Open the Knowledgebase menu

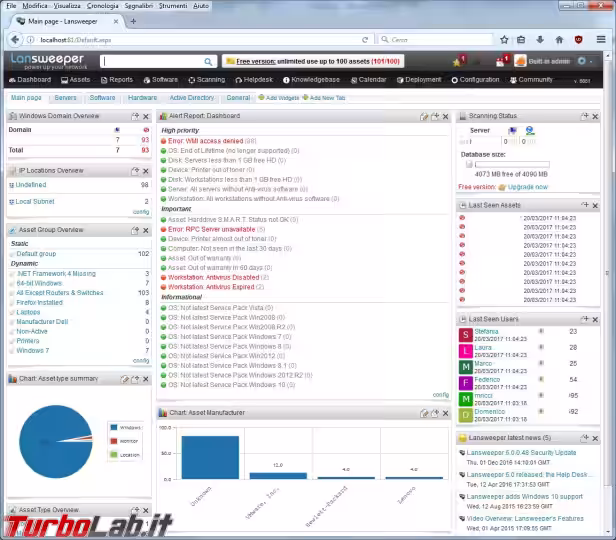click(311, 80)
